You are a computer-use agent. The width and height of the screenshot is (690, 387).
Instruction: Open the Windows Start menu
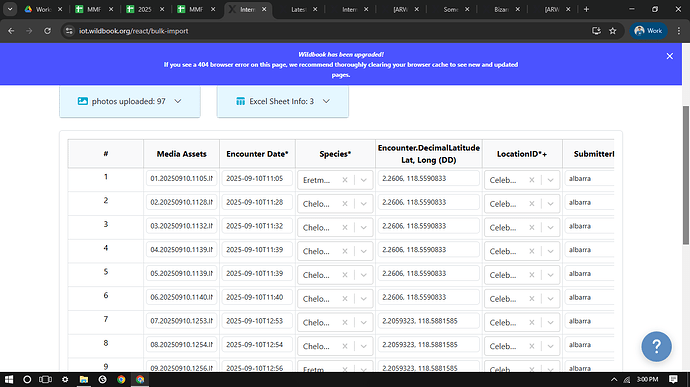coord(9,379)
